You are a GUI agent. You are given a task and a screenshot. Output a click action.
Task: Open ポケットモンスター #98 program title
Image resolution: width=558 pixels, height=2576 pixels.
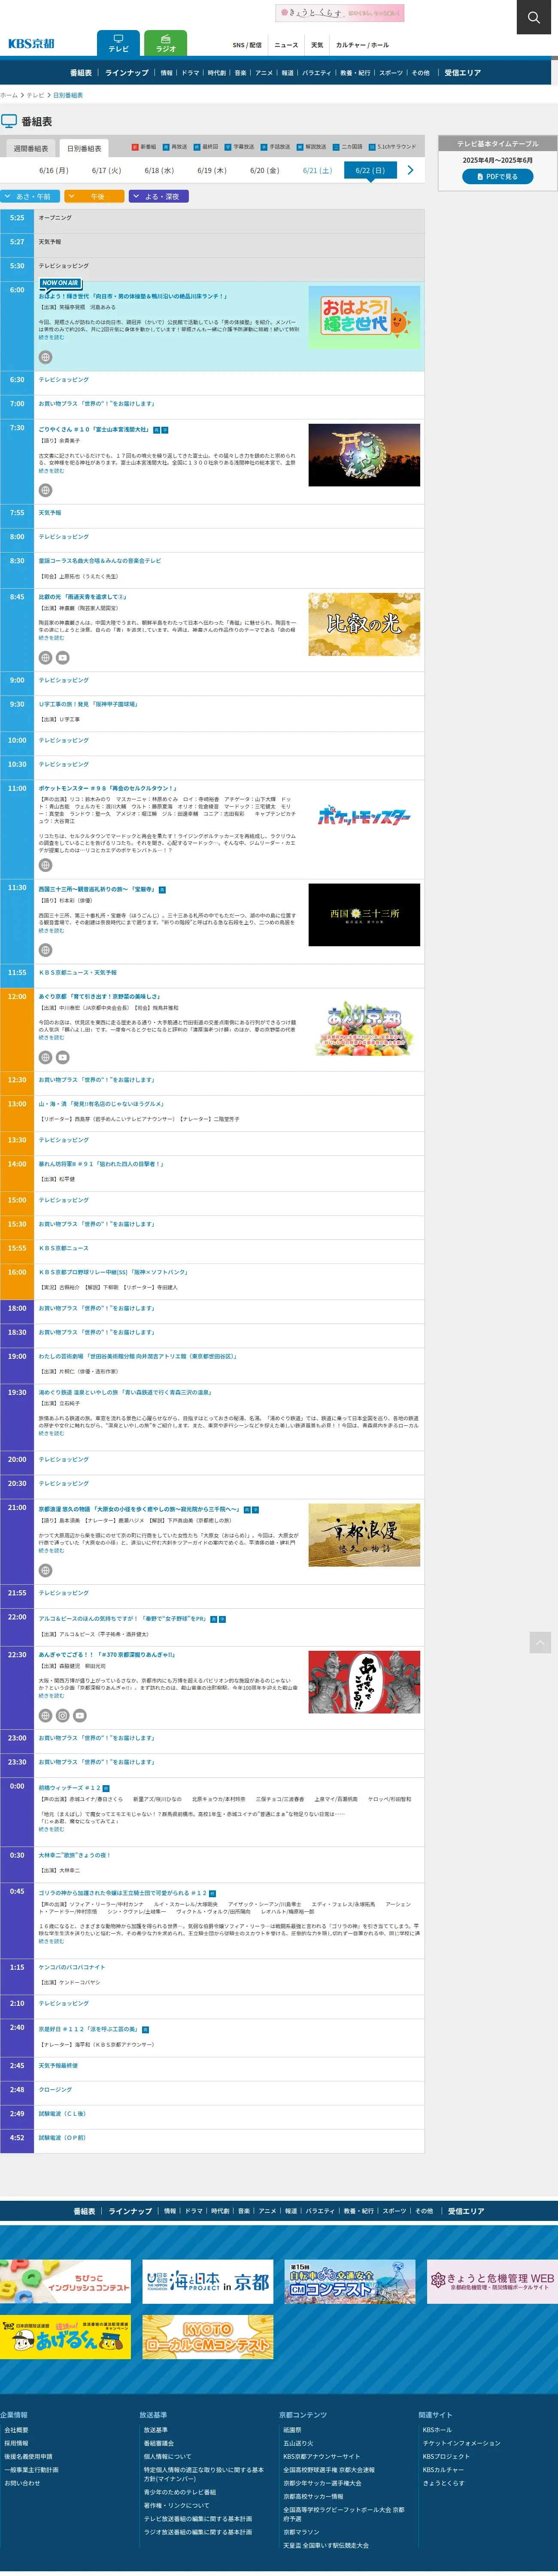(x=108, y=788)
